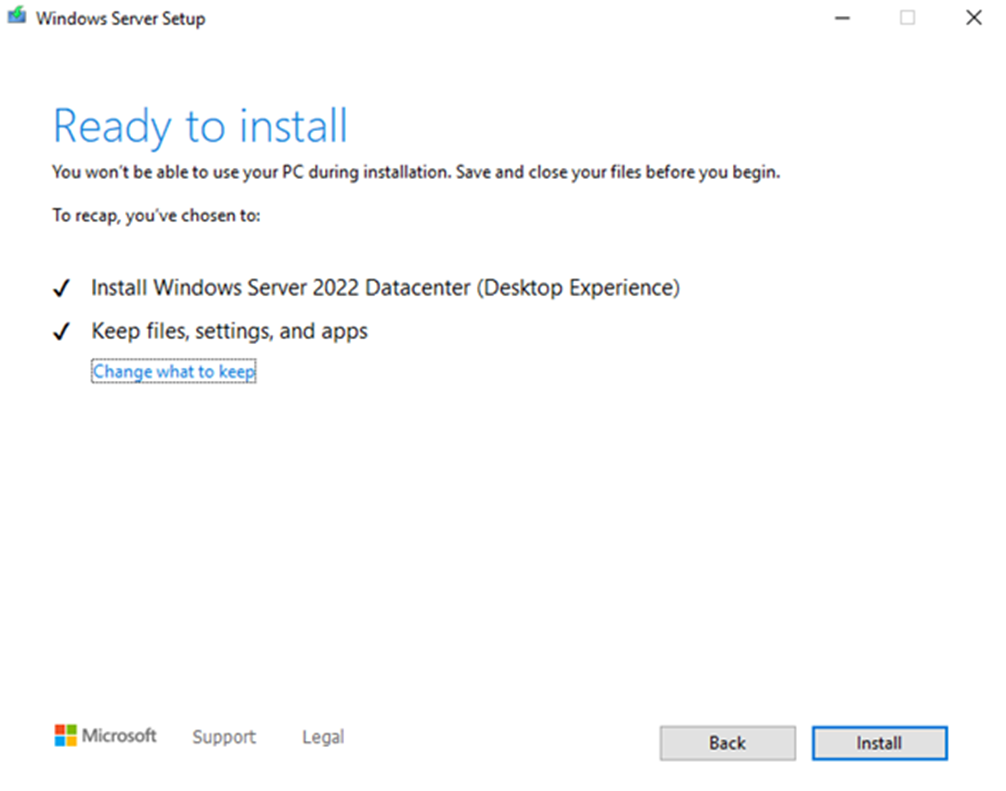This screenshot has height=791, width=1006.
Task: Minimize the Windows Server Setup window
Action: click(x=841, y=18)
